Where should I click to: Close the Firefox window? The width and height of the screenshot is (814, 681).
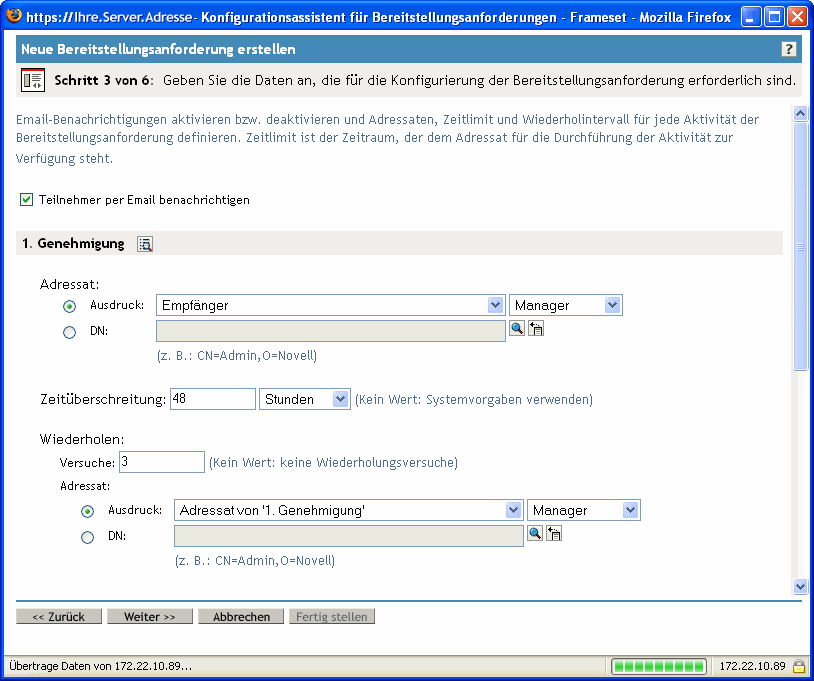[x=797, y=17]
